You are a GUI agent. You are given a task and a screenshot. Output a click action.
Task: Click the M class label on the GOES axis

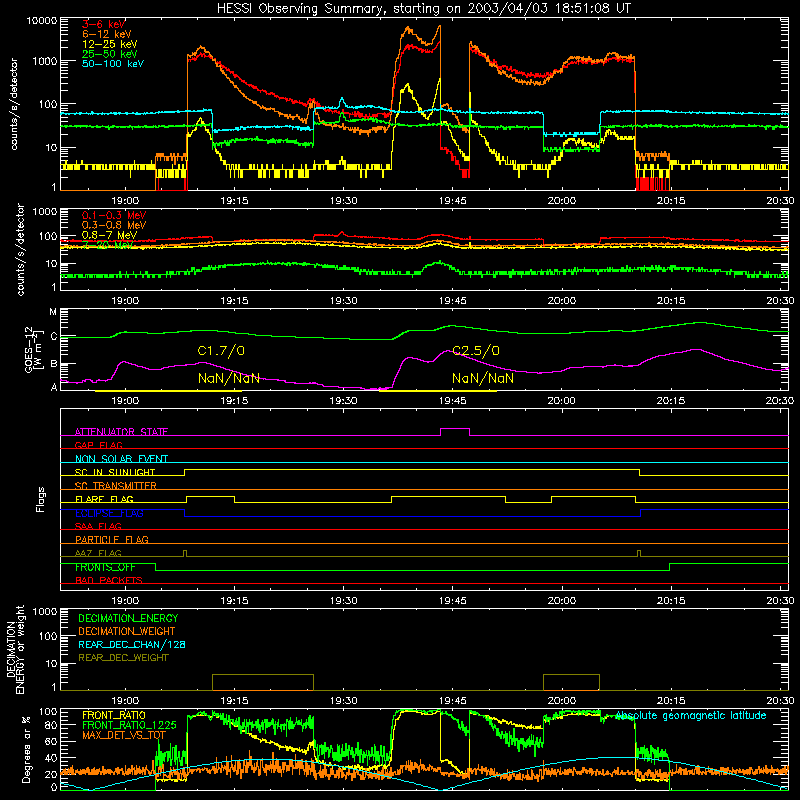[x=53, y=312]
